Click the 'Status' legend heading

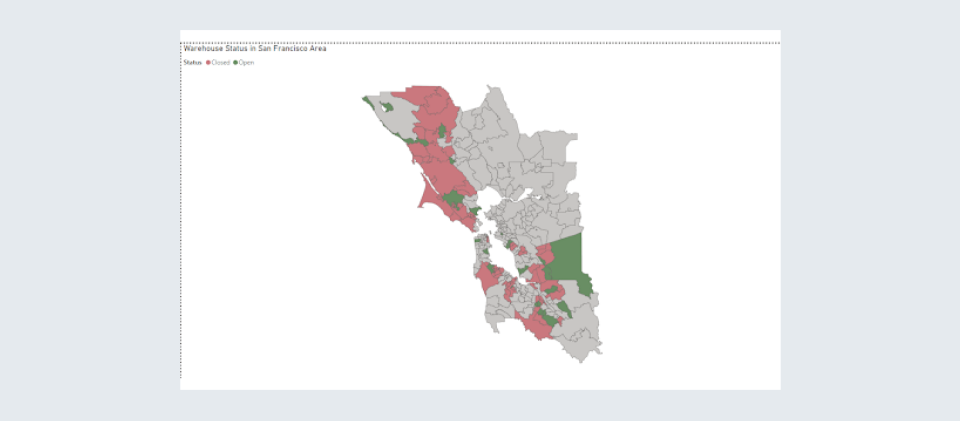(192, 62)
